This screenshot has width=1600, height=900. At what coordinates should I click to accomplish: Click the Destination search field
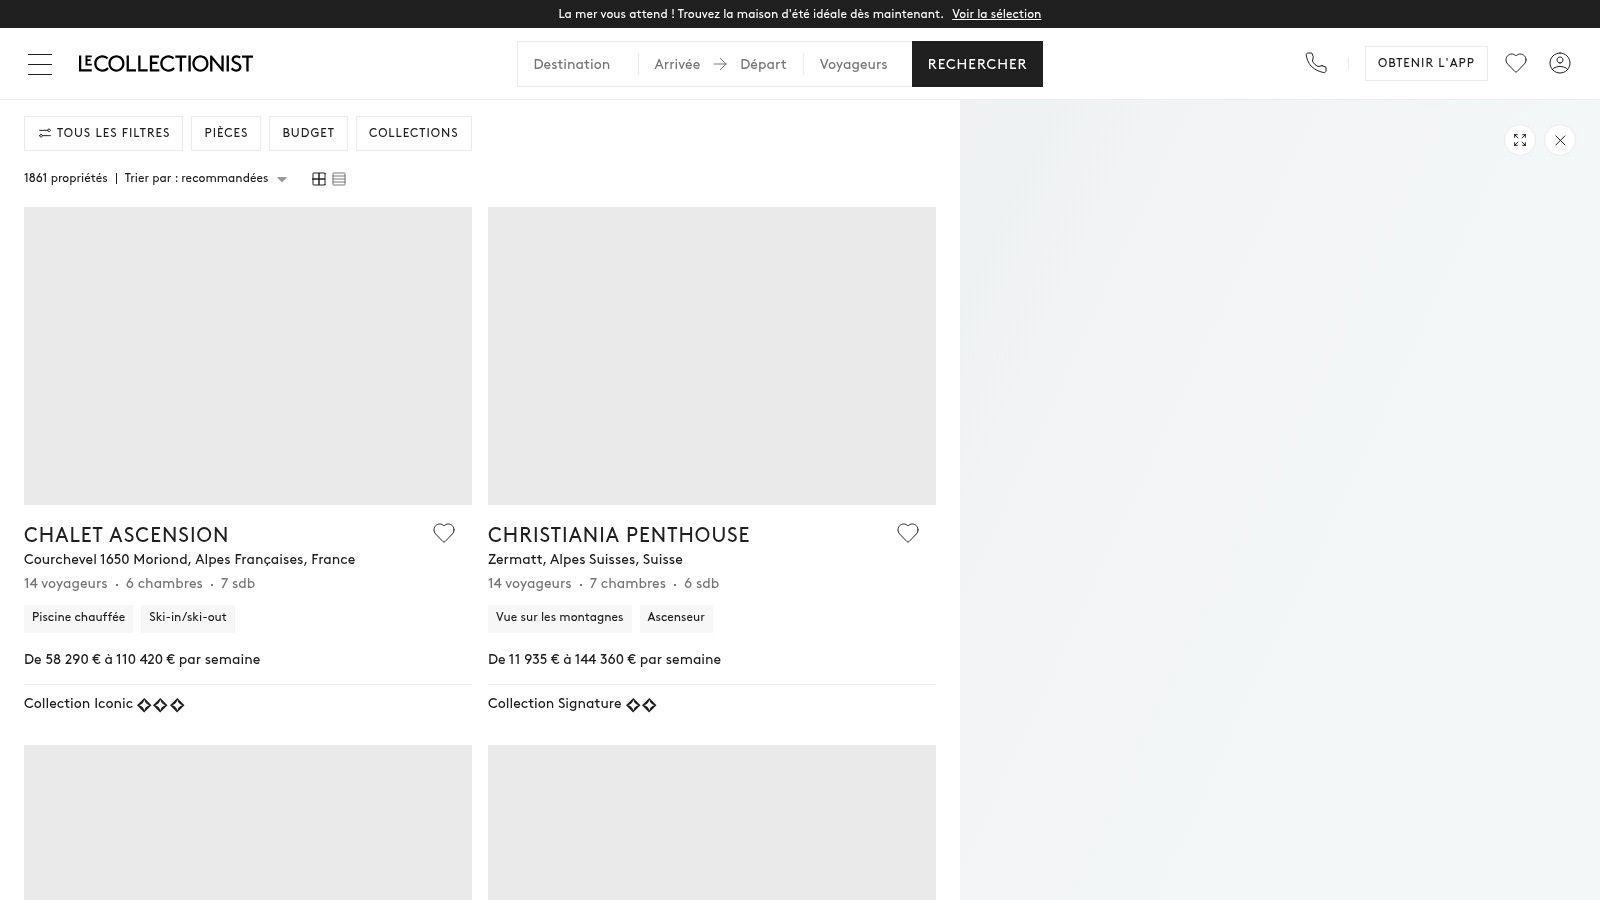pos(578,64)
